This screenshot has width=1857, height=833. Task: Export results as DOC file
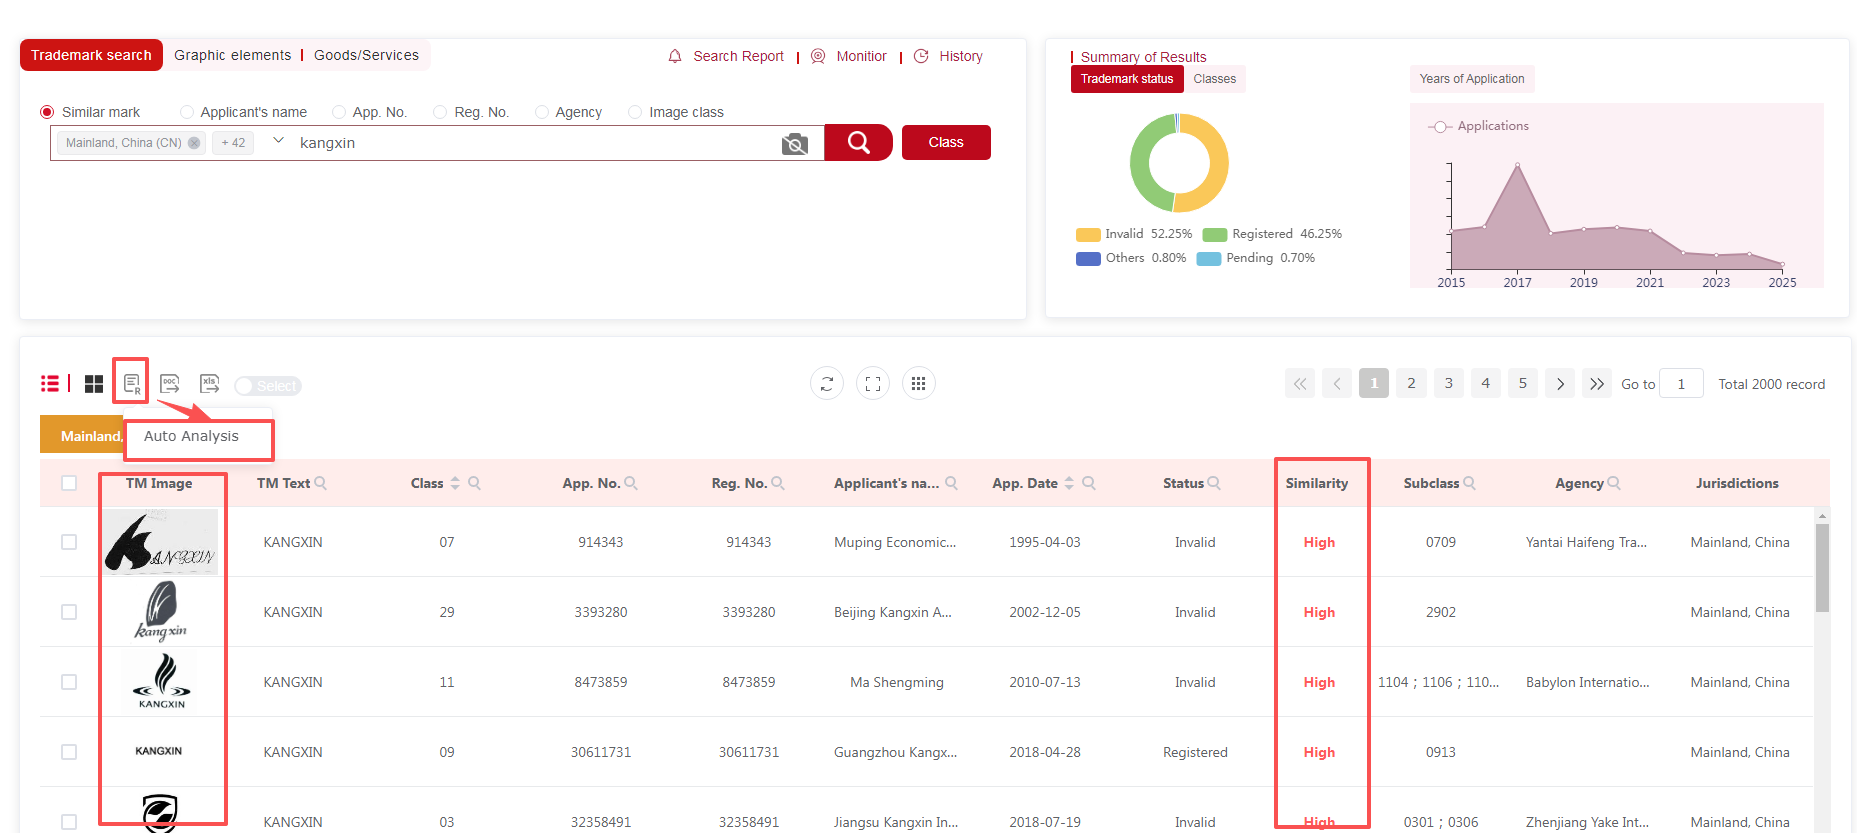tap(170, 384)
